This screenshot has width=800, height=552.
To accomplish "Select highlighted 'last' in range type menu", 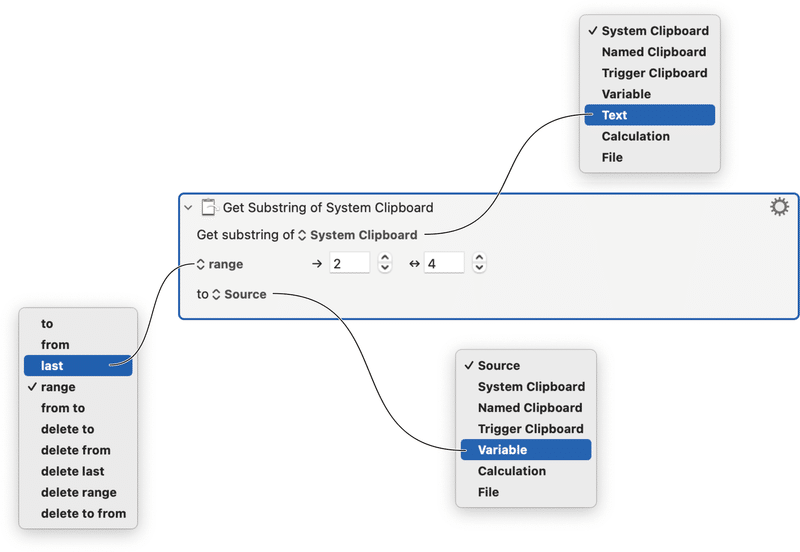I will pos(78,366).
